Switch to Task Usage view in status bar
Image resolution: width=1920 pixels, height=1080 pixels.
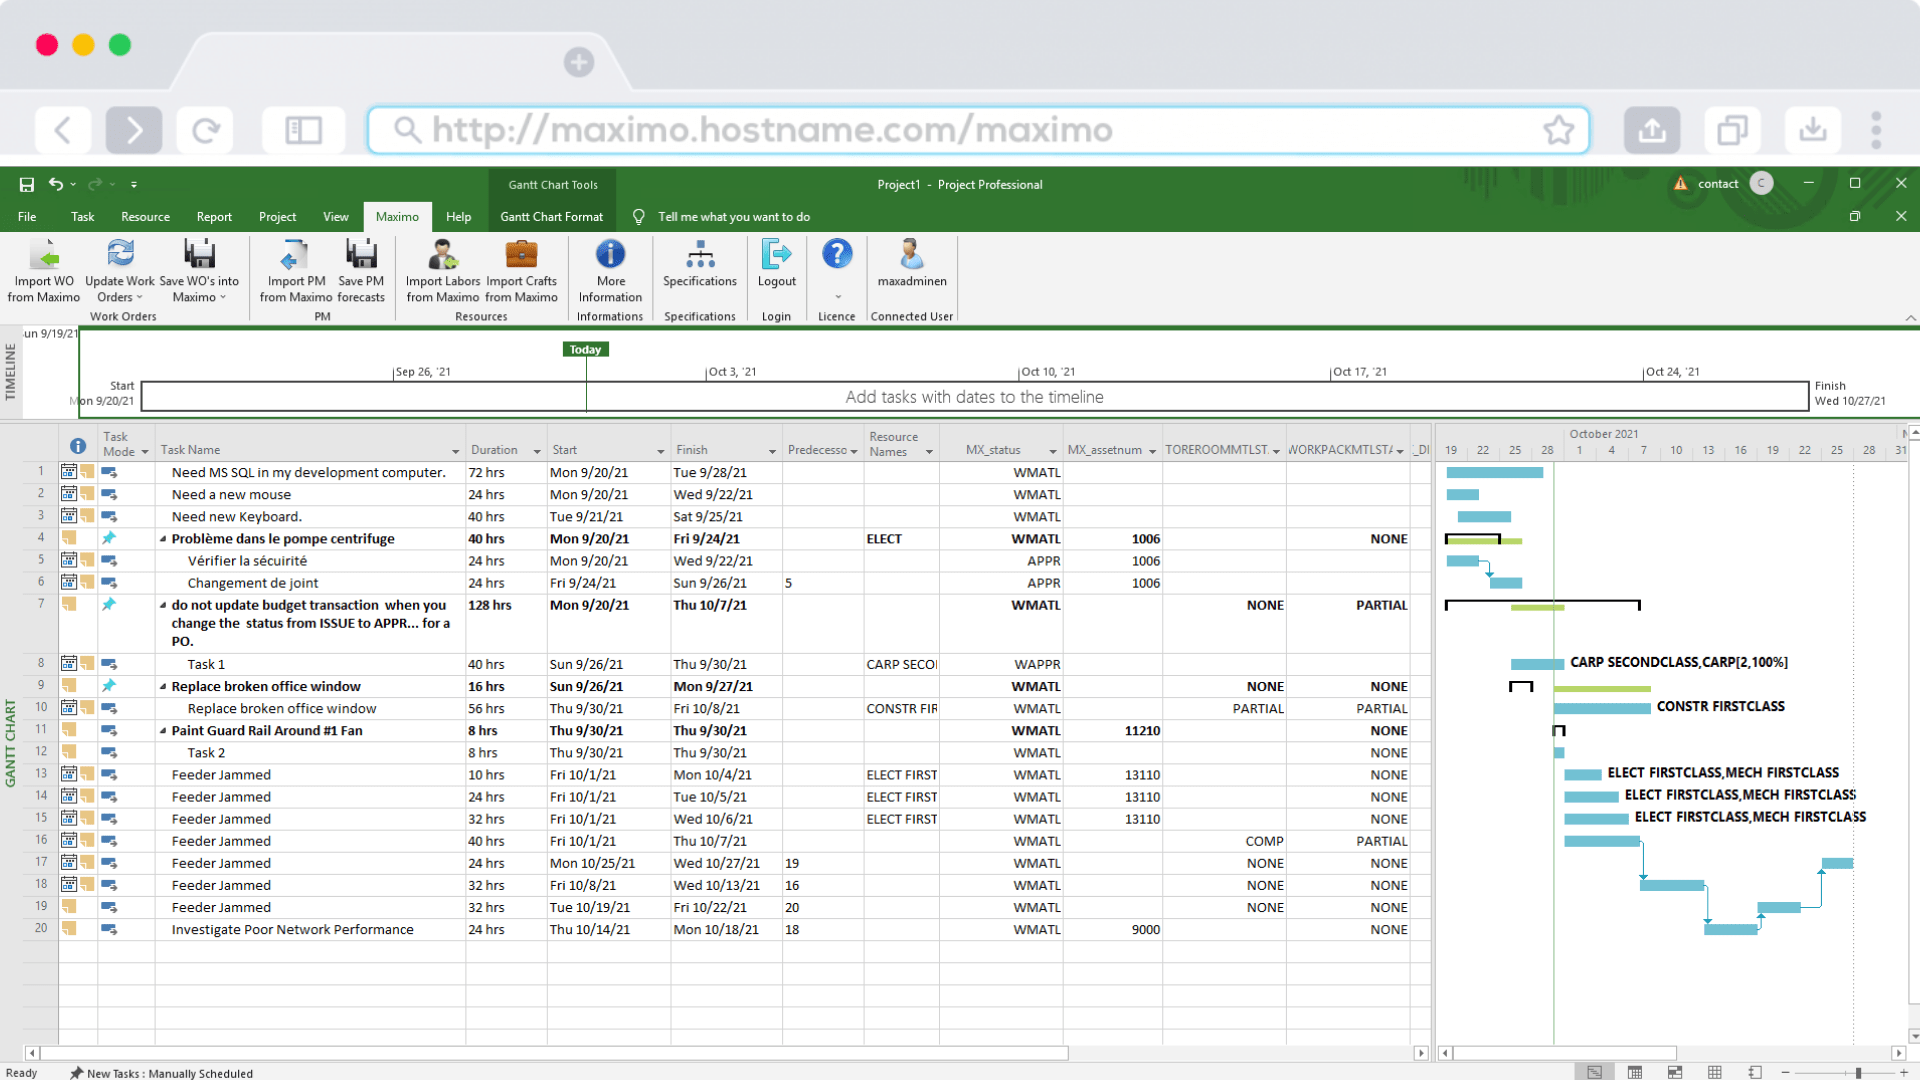pyautogui.click(x=1634, y=1072)
